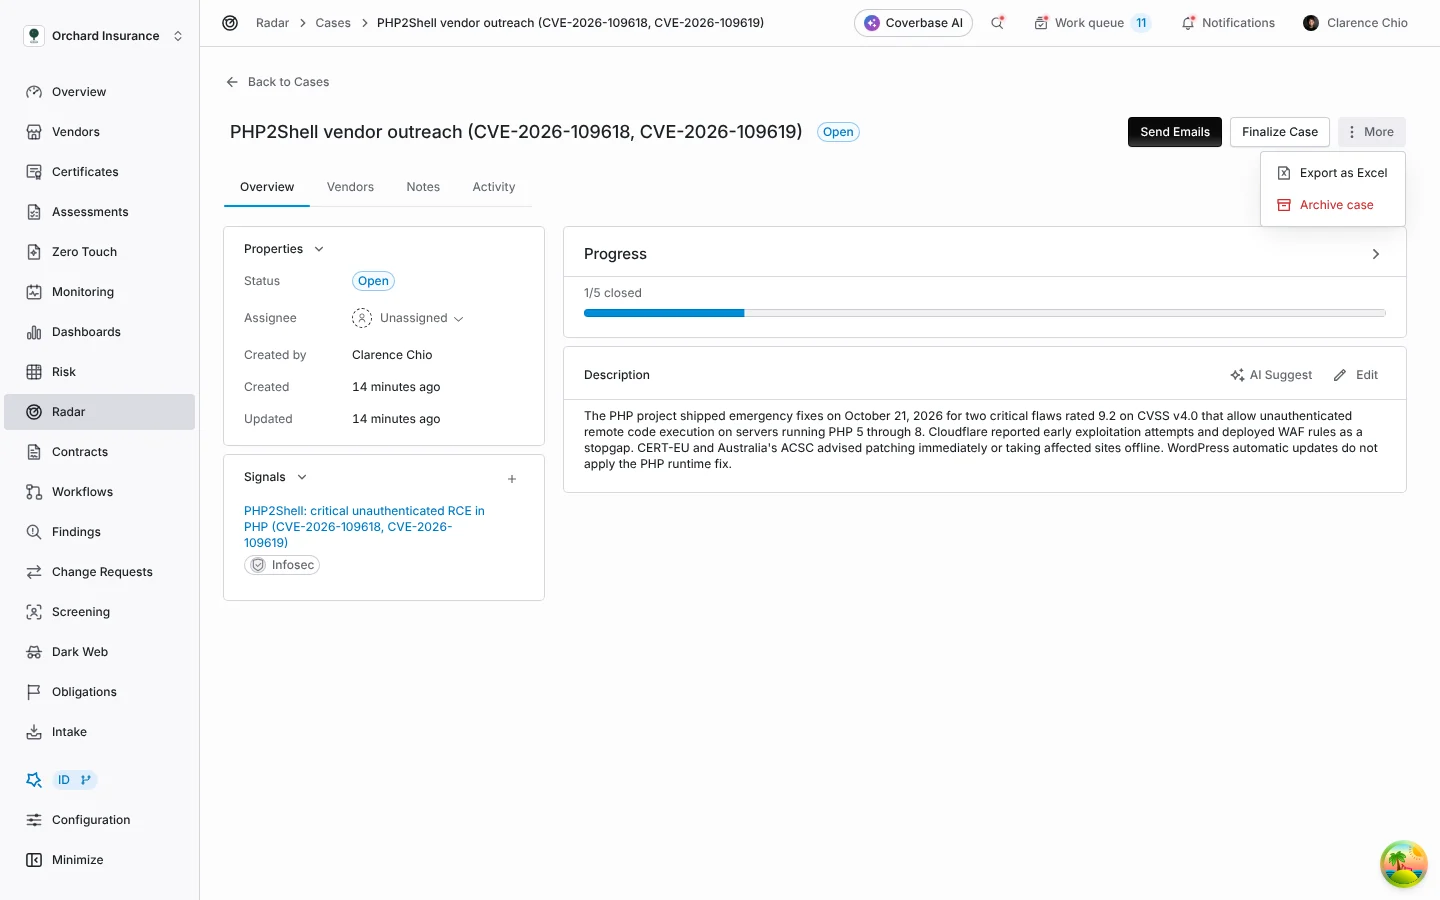Switch to the Vendors tab
Viewport: 1440px width, 900px height.
tap(350, 187)
